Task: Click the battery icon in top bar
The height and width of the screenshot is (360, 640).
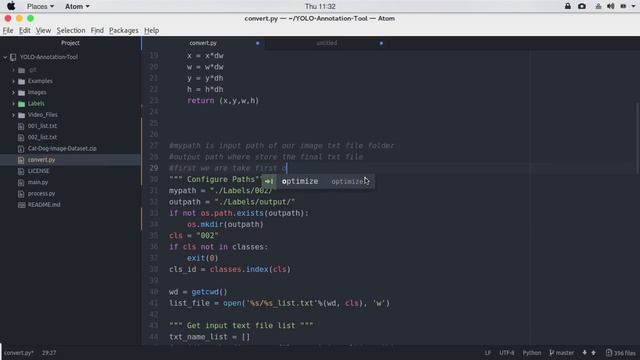Action: [x=623, y=6]
